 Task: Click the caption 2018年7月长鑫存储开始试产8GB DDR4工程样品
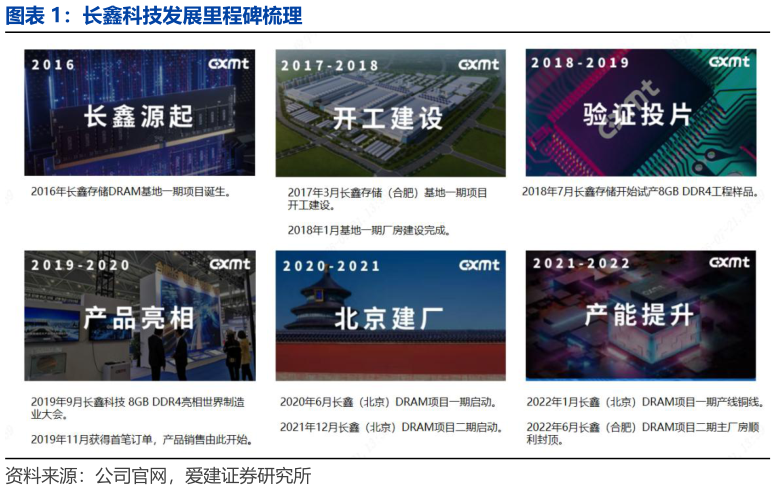(x=640, y=192)
